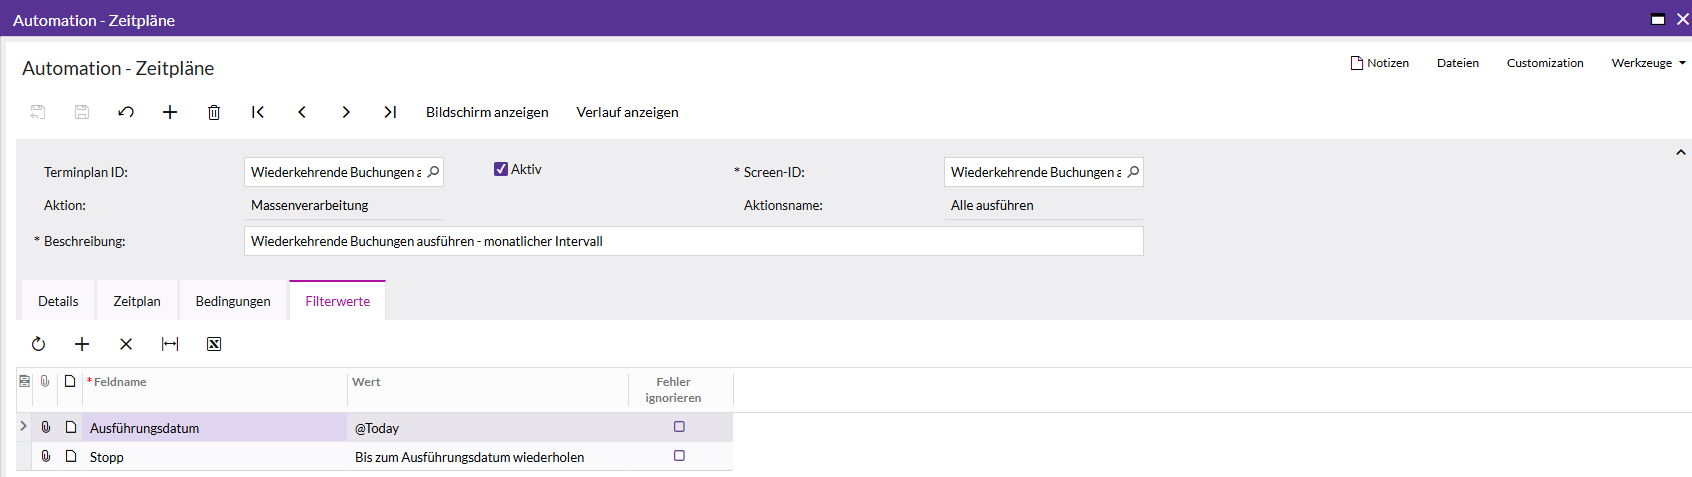
Task: Fit grid columns width icon
Action: tap(170, 344)
